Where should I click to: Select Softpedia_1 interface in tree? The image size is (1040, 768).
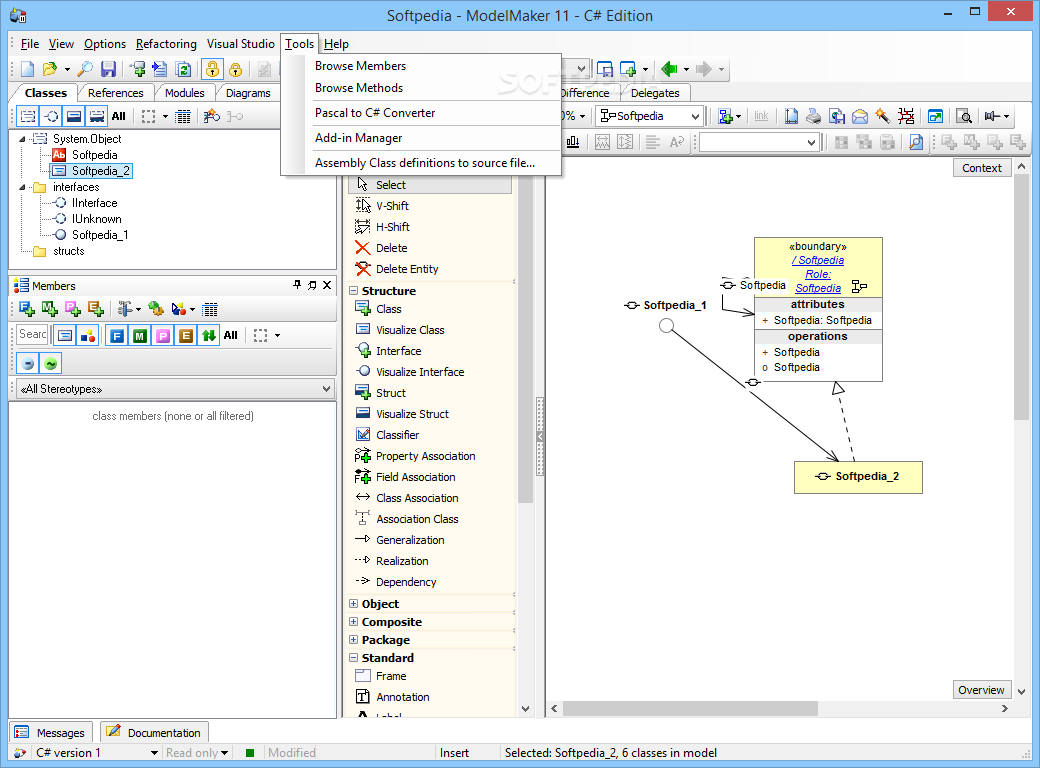click(99, 235)
